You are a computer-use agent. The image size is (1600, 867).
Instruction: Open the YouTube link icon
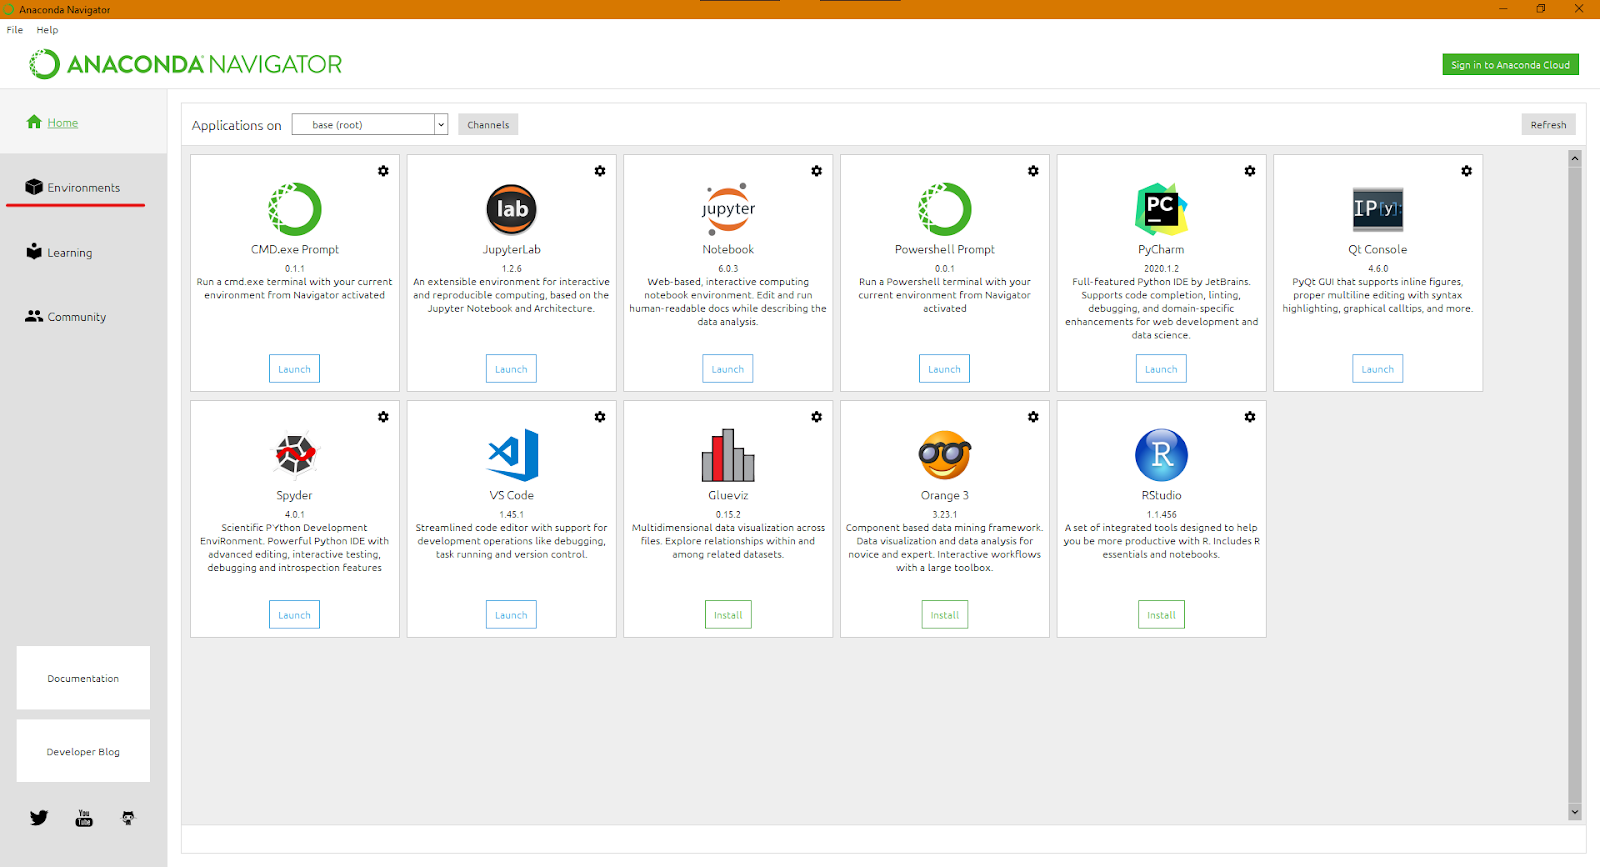click(84, 818)
